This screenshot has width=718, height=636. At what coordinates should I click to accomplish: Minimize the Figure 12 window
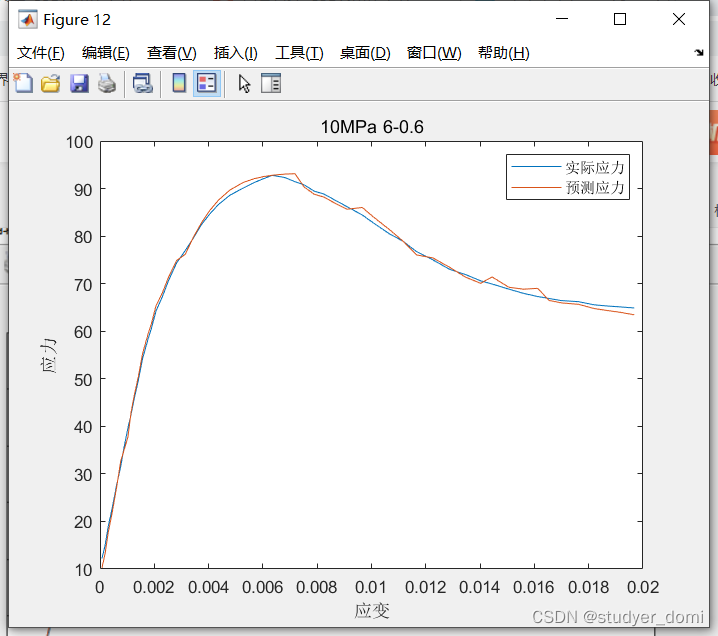point(562,19)
